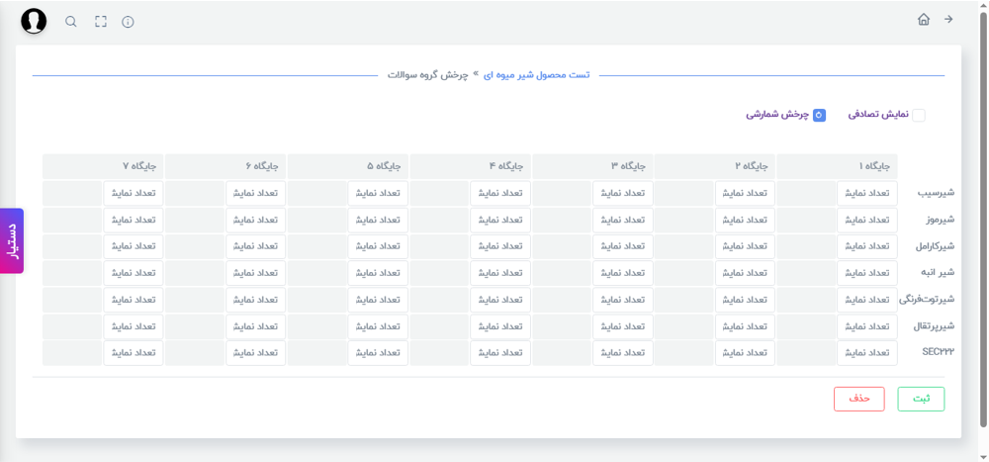The height and width of the screenshot is (462, 990).
Task: Open the دستیار side panel tab
Action: [x=12, y=240]
